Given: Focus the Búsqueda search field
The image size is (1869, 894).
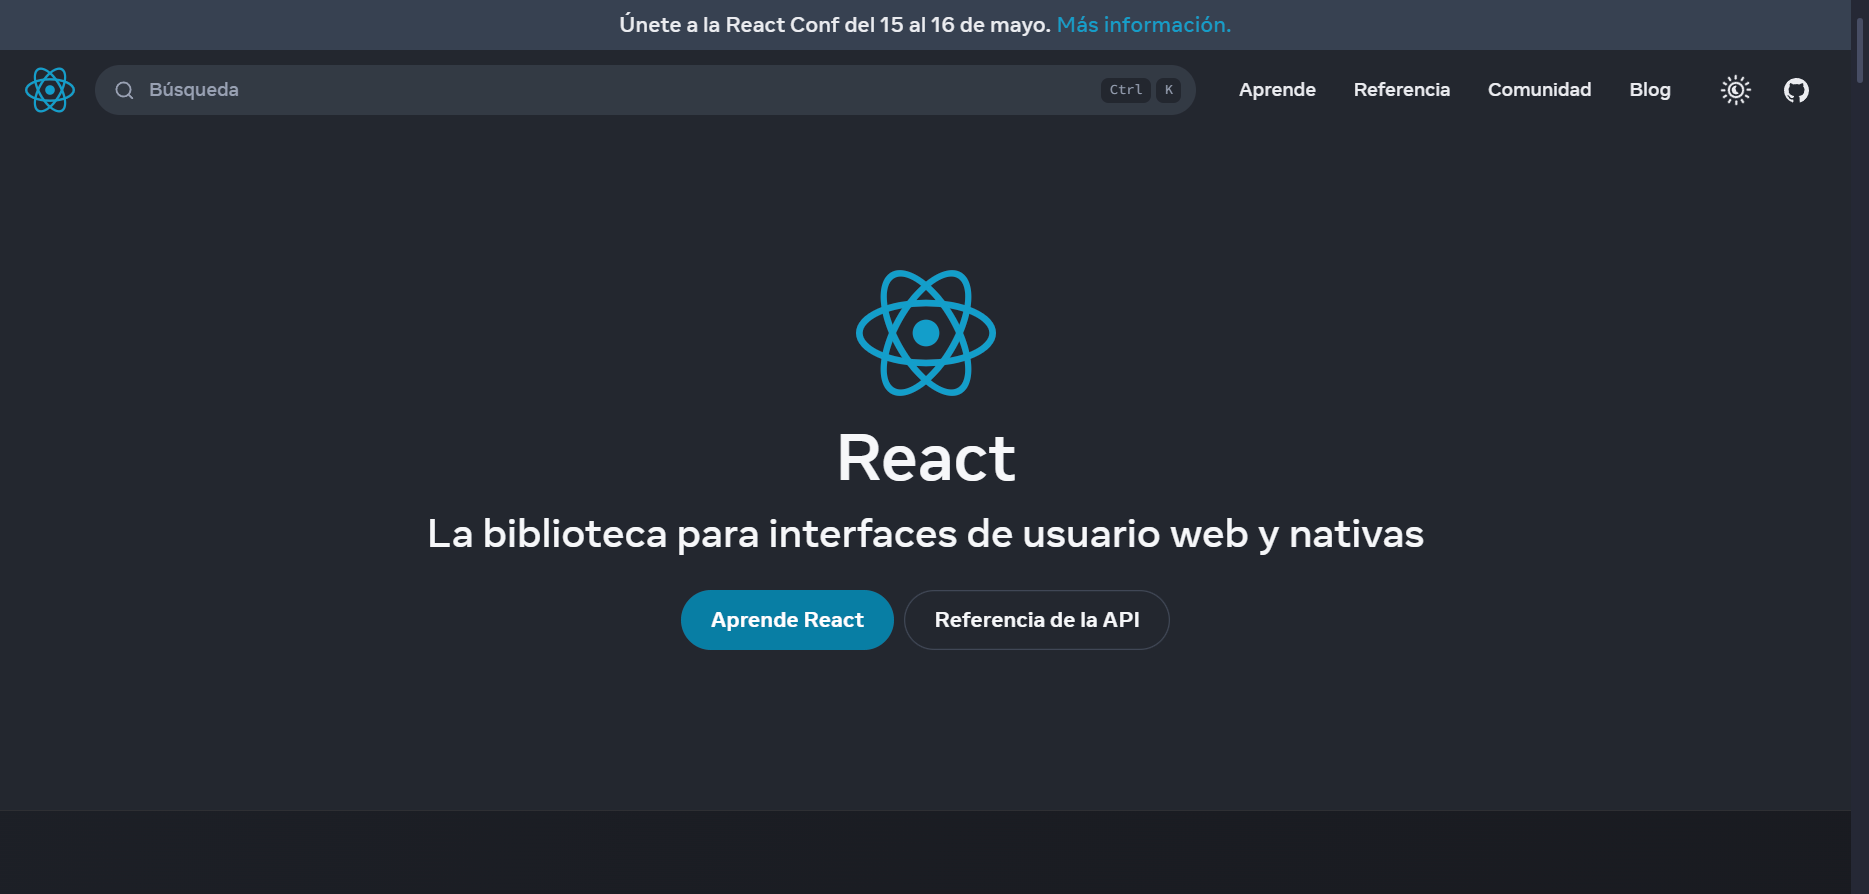Looking at the screenshot, I should [x=600, y=90].
